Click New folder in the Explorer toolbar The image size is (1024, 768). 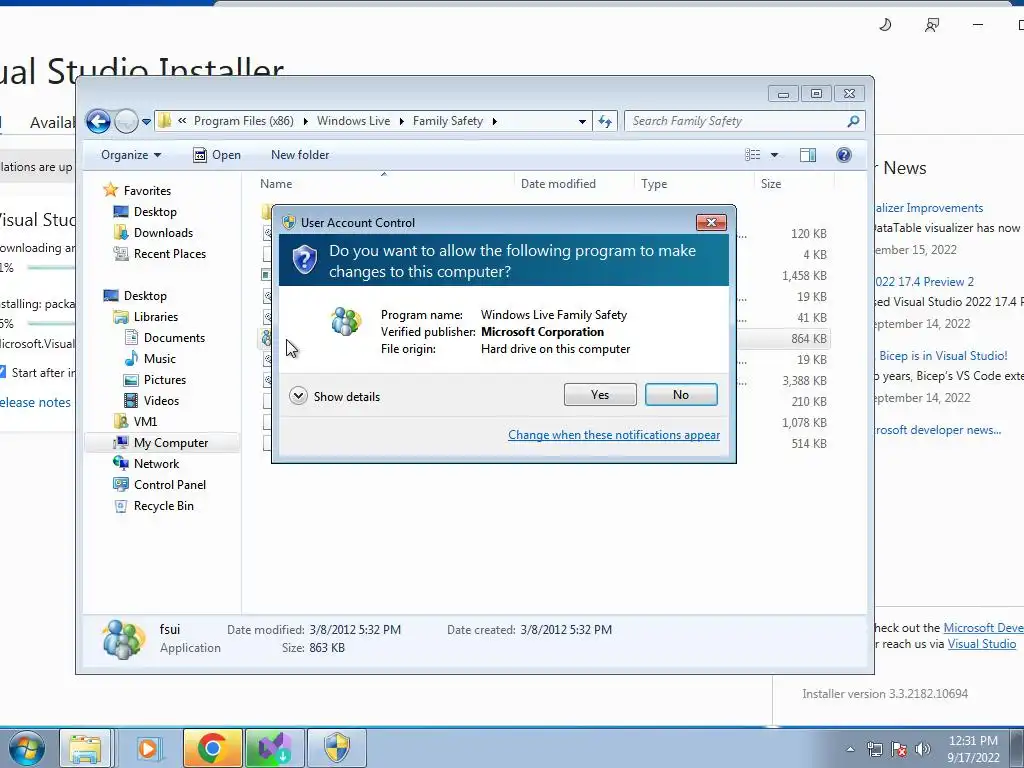click(x=300, y=155)
